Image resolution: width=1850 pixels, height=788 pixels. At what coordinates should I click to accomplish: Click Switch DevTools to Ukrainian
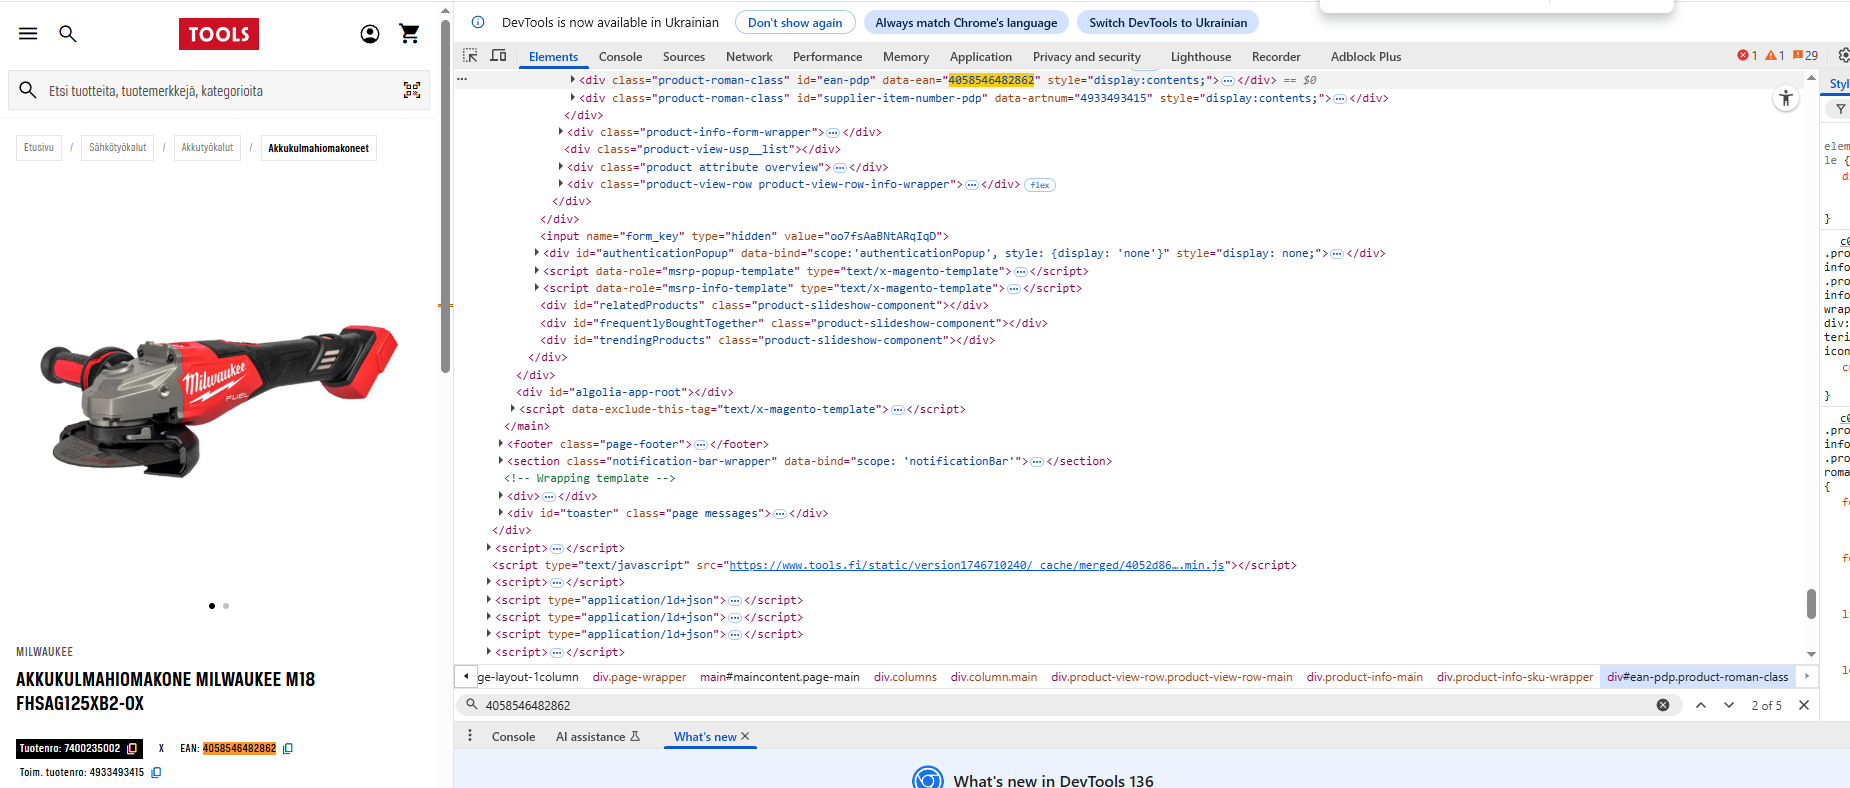pyautogui.click(x=1168, y=22)
